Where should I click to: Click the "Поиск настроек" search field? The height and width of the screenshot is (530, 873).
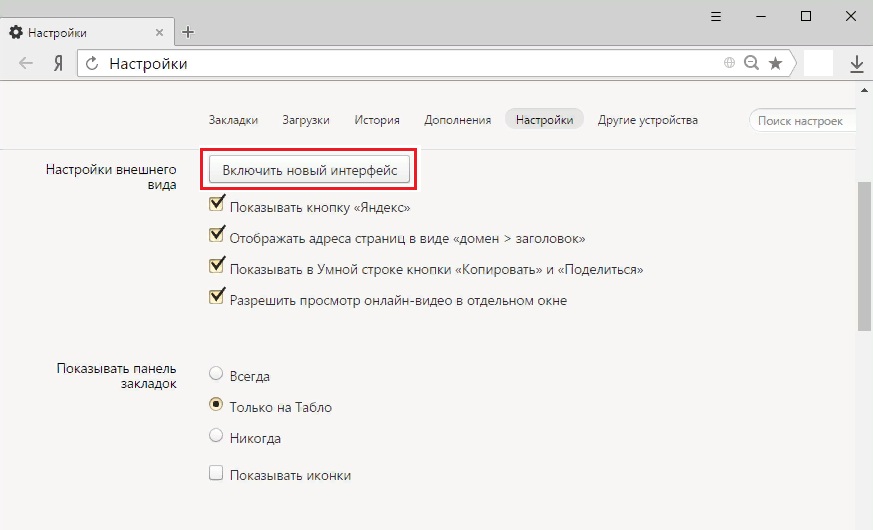tap(803, 121)
